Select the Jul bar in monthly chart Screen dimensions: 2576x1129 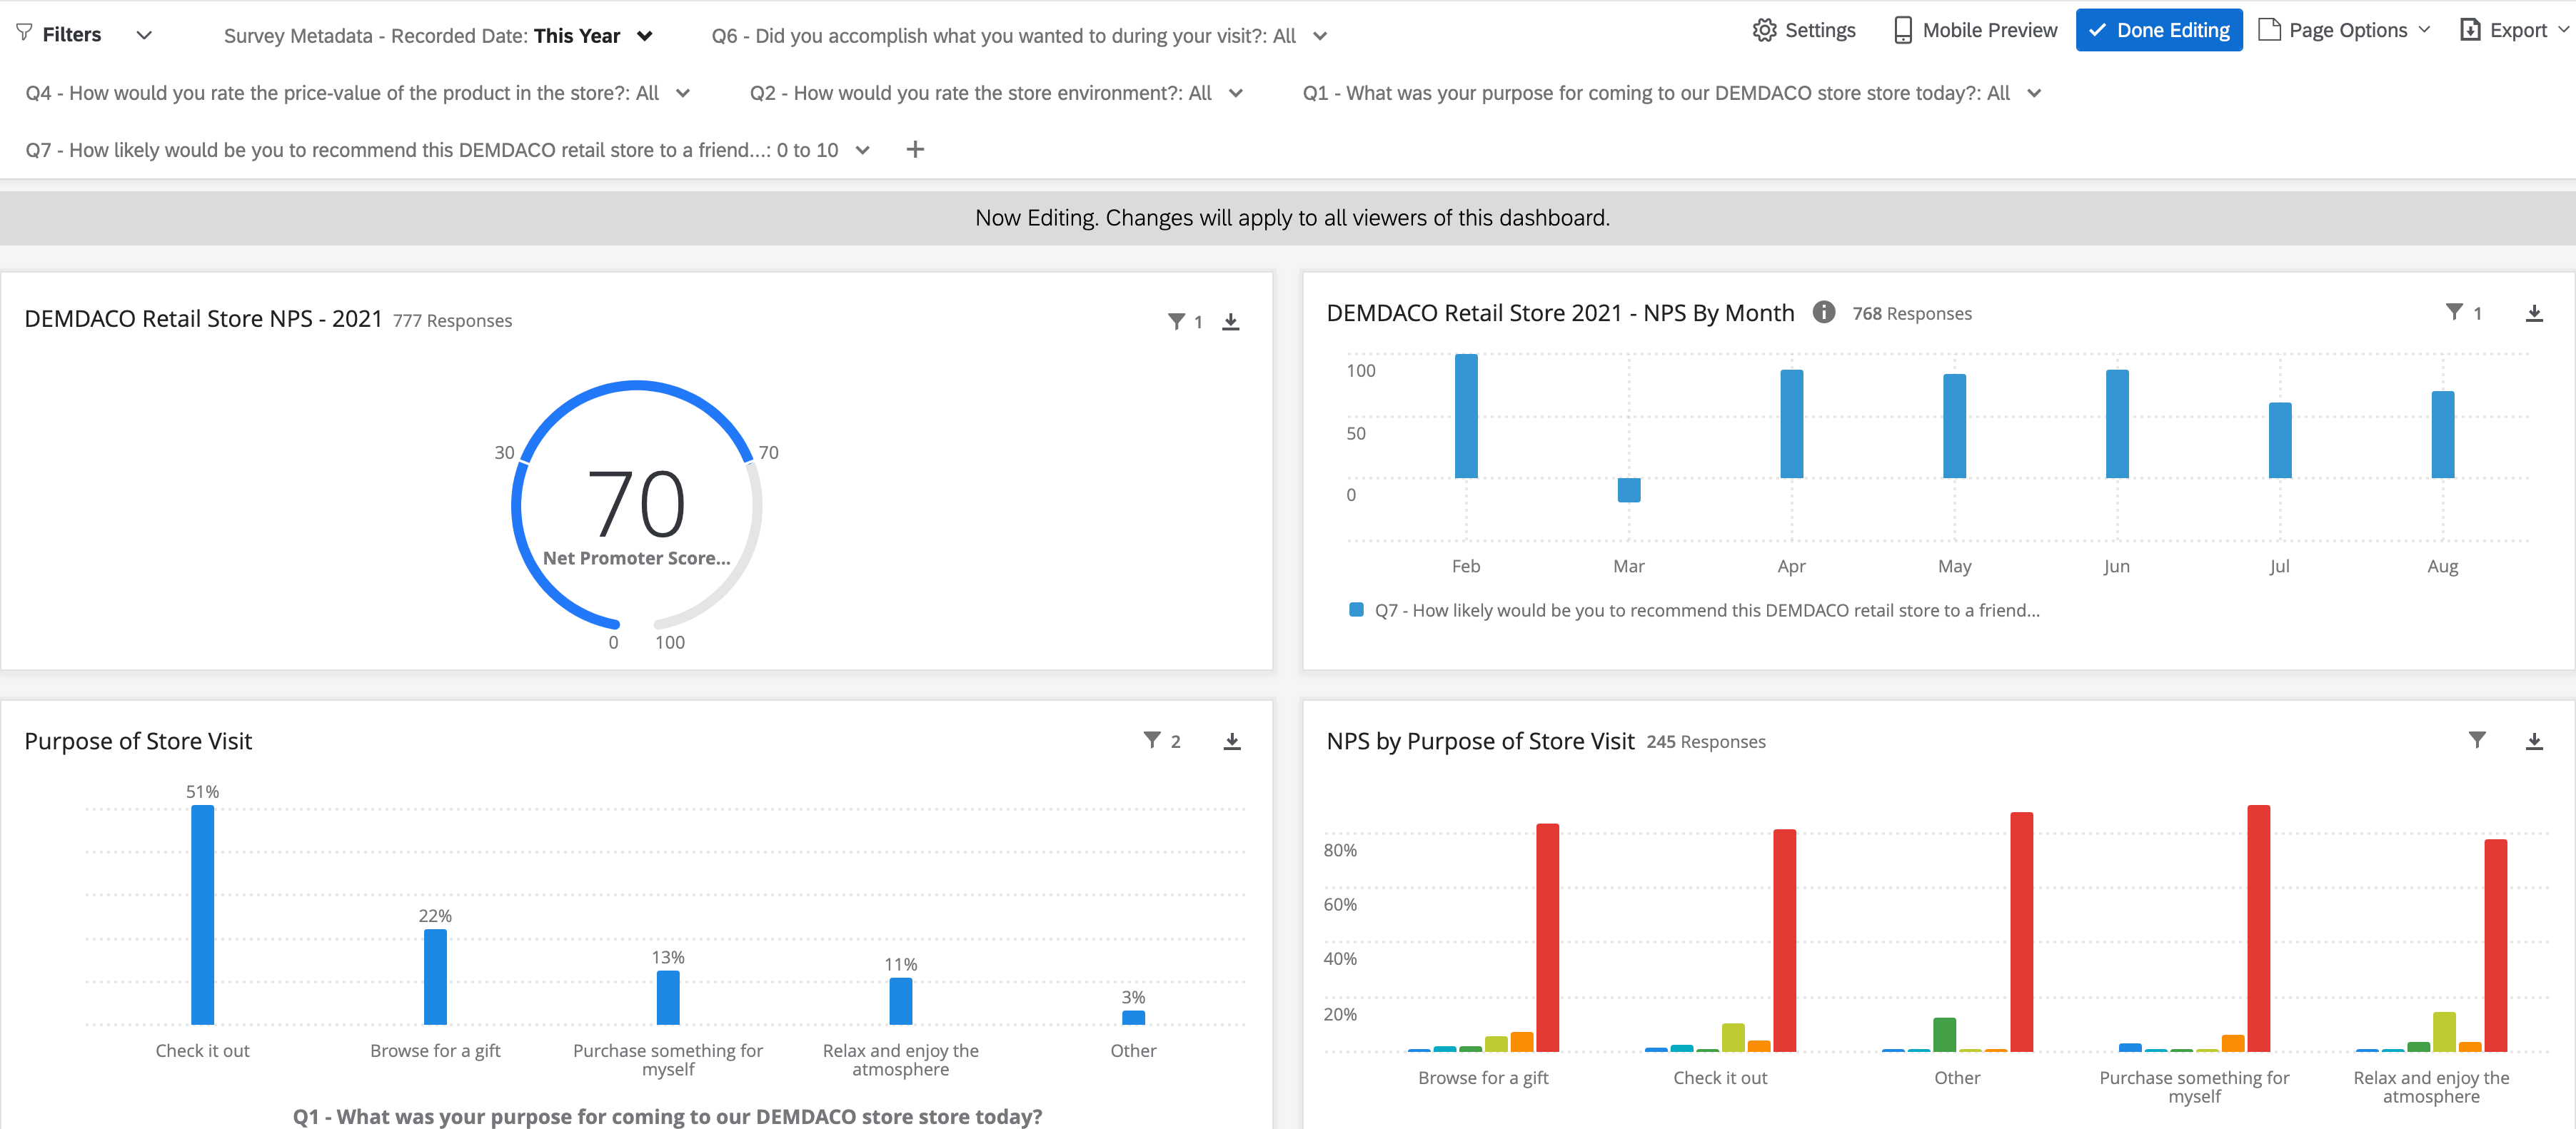click(x=2280, y=440)
